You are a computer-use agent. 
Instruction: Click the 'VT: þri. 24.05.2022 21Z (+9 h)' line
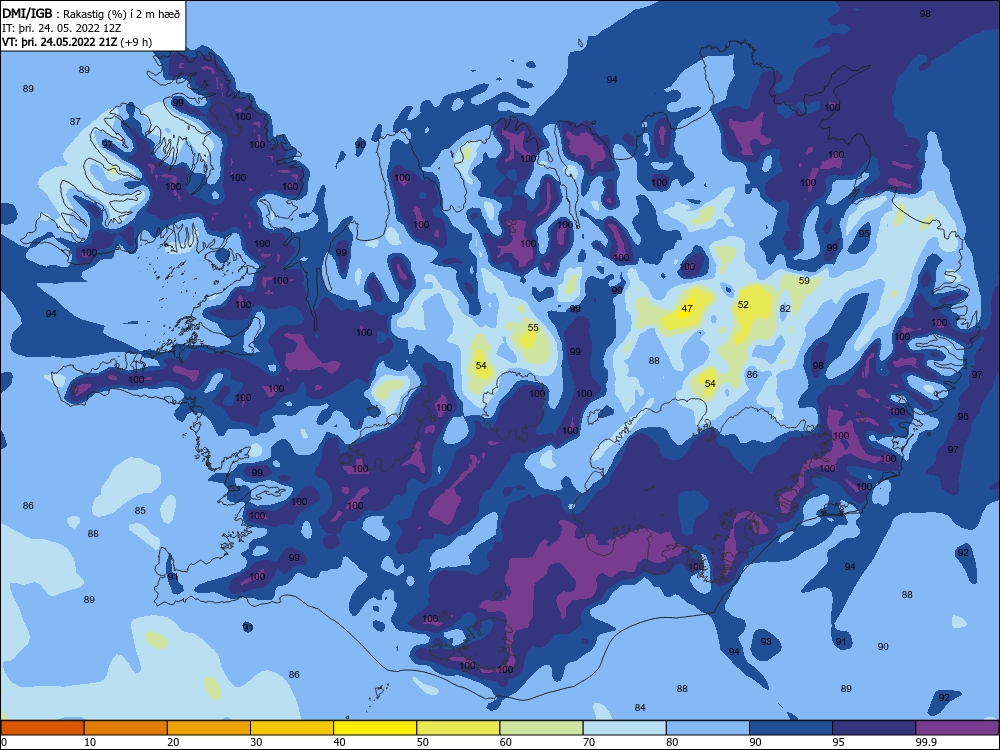[77, 42]
